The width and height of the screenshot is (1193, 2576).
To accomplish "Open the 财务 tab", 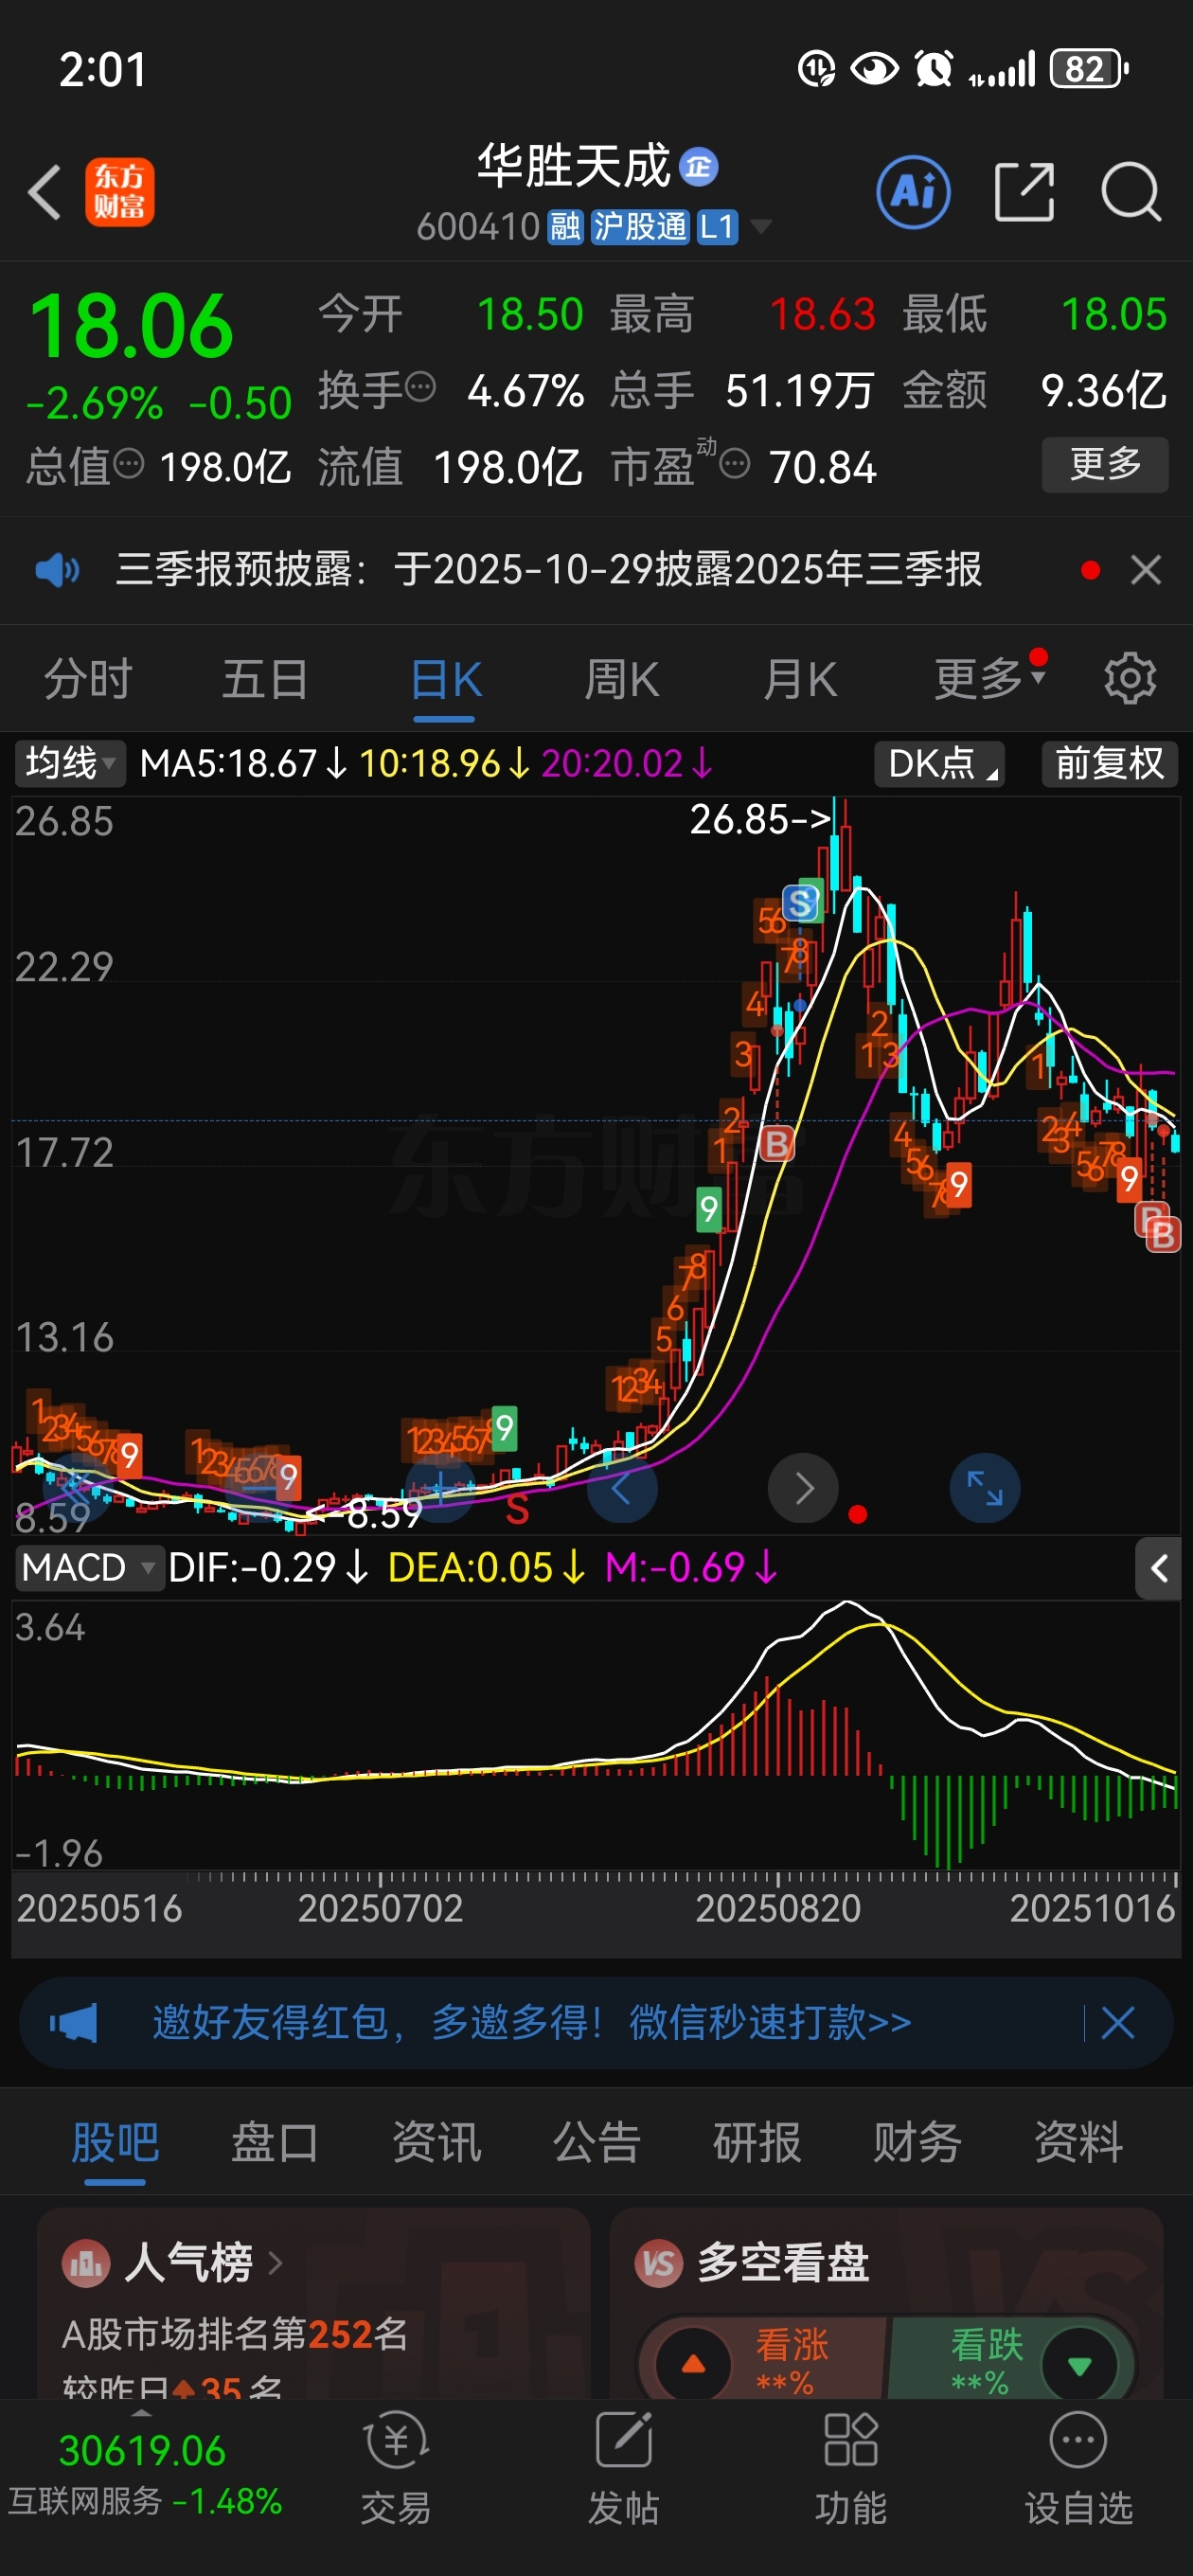I will [x=918, y=2142].
